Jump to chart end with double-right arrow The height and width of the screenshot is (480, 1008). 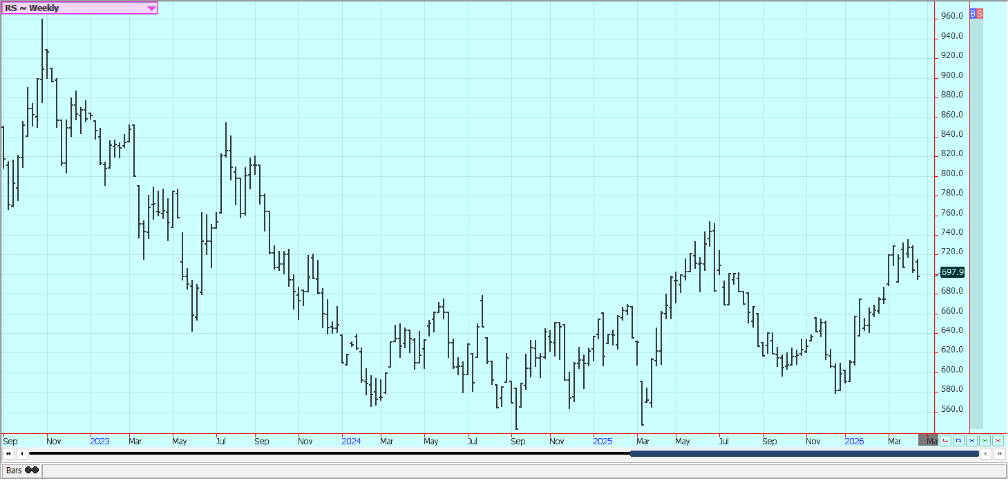(x=998, y=454)
